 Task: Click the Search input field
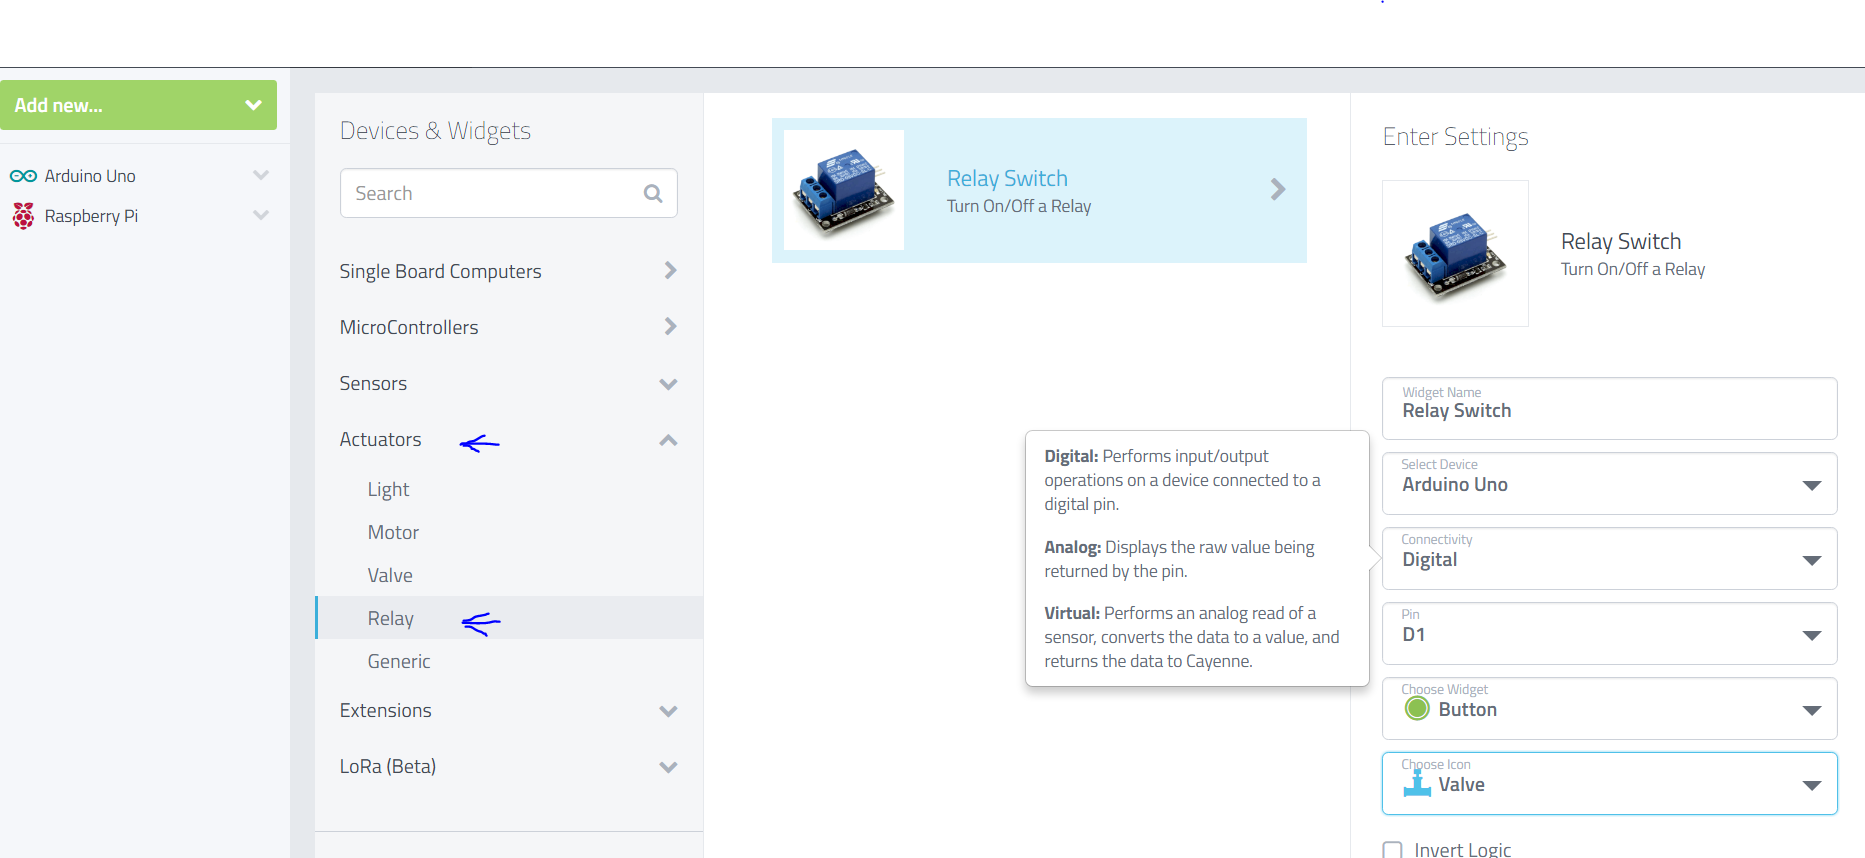[490, 194]
